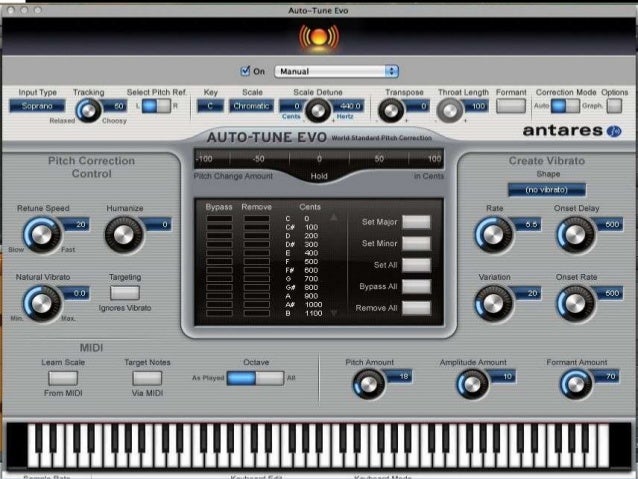Click the vibrato Rate knob
The image size is (638, 479).
pyautogui.click(x=493, y=235)
